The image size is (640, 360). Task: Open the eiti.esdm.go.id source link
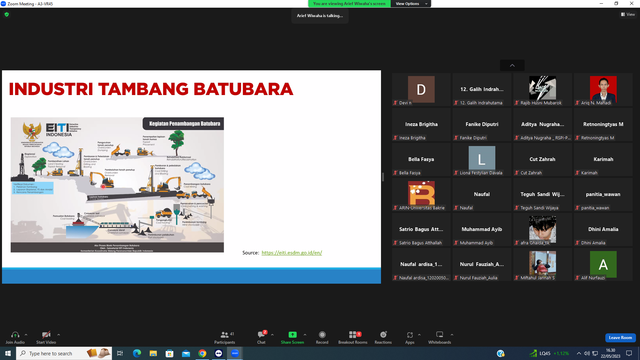292,253
